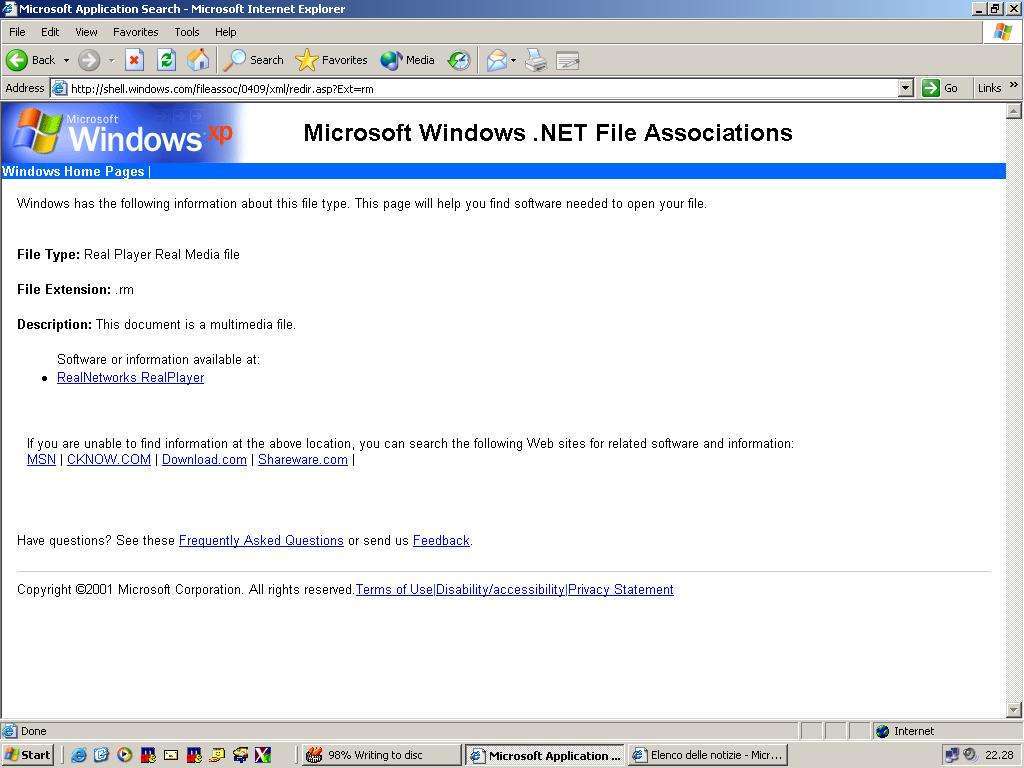Image resolution: width=1024 pixels, height=768 pixels.
Task: Open the Privacy Statement link
Action: pyautogui.click(x=620, y=589)
